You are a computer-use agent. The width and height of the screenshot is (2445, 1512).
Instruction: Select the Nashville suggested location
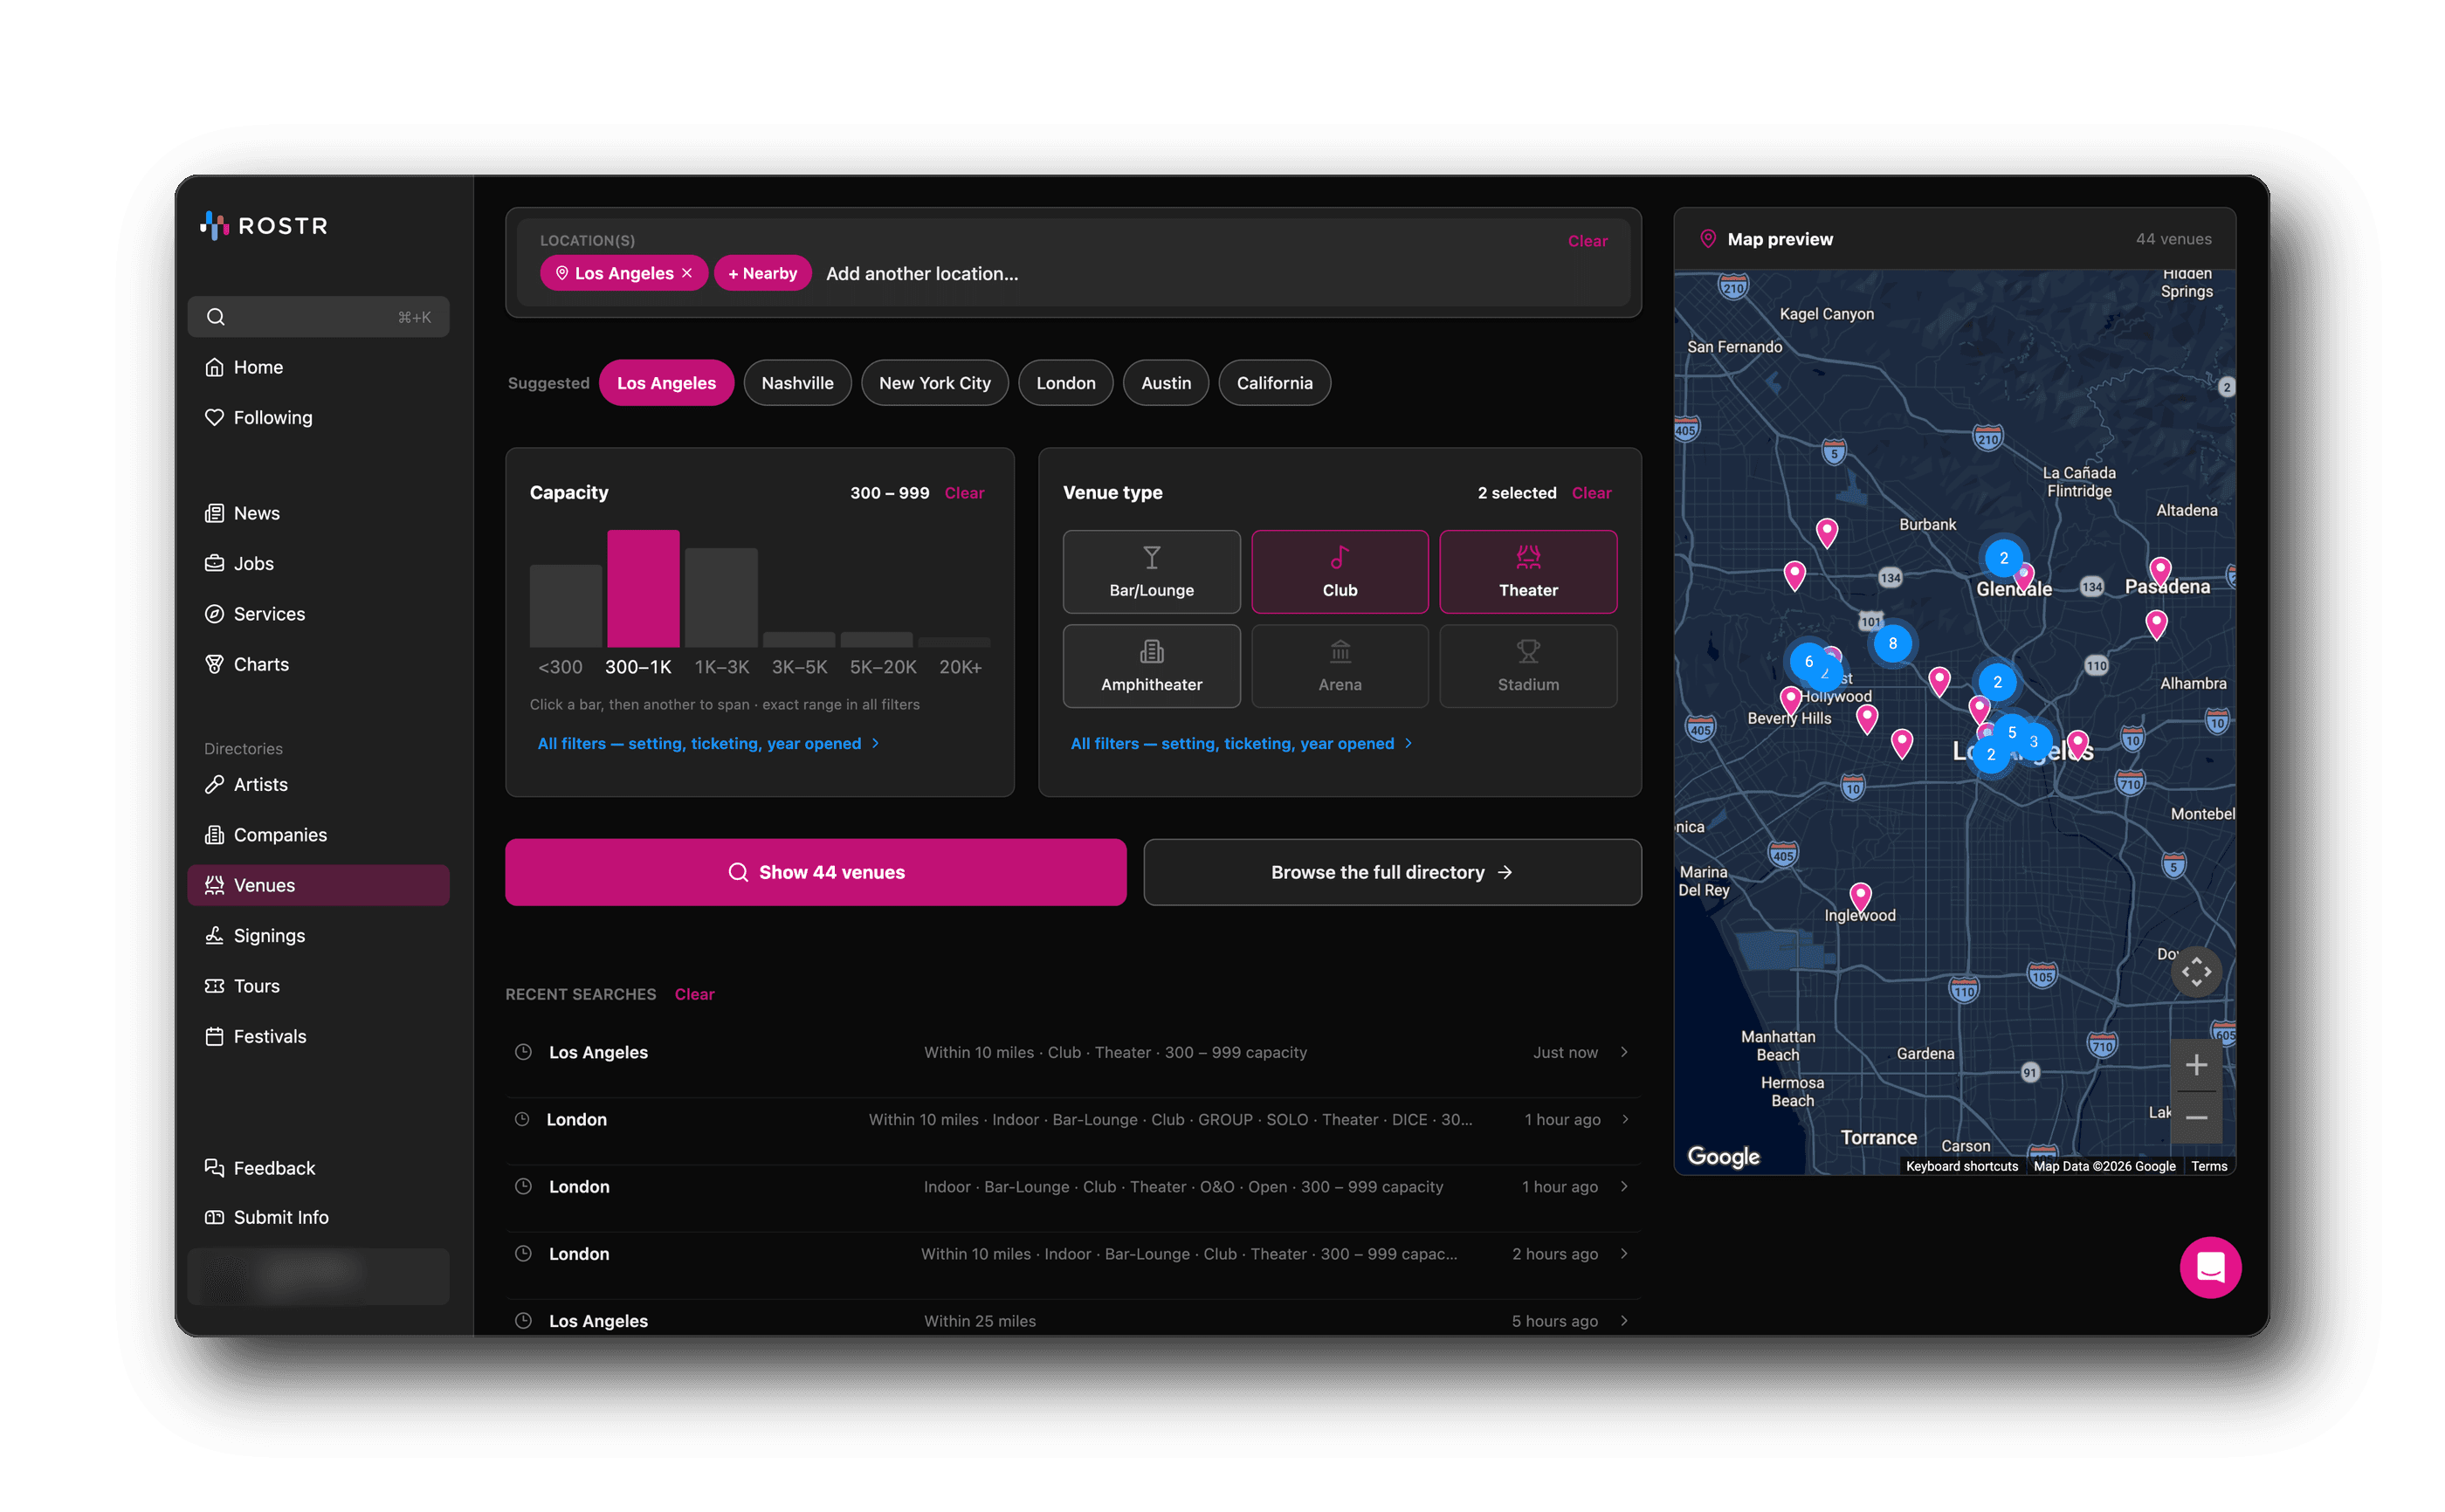coord(797,383)
